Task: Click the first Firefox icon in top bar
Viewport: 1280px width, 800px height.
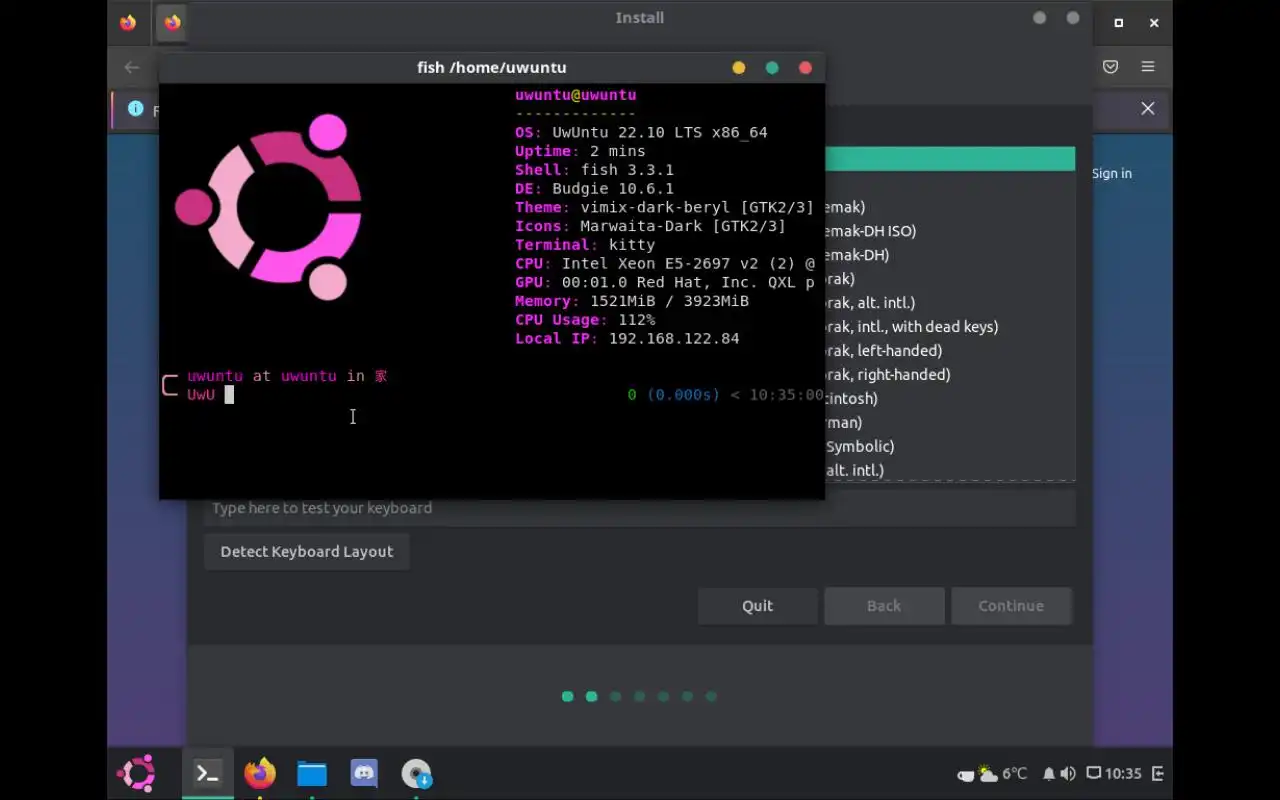Action: (128, 22)
